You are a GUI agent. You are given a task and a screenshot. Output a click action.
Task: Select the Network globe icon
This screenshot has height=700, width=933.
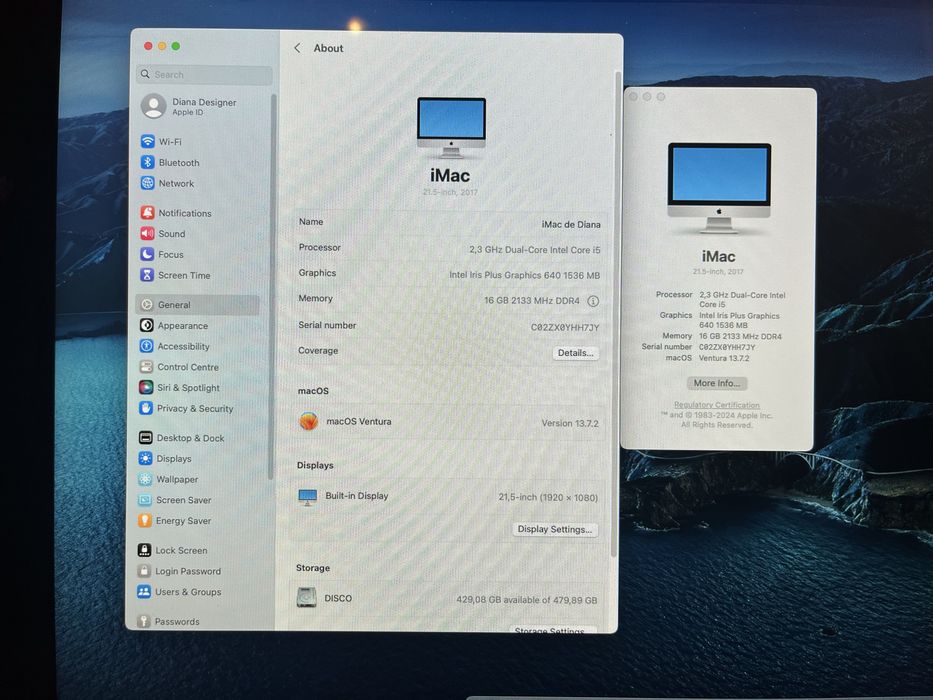pyautogui.click(x=148, y=183)
